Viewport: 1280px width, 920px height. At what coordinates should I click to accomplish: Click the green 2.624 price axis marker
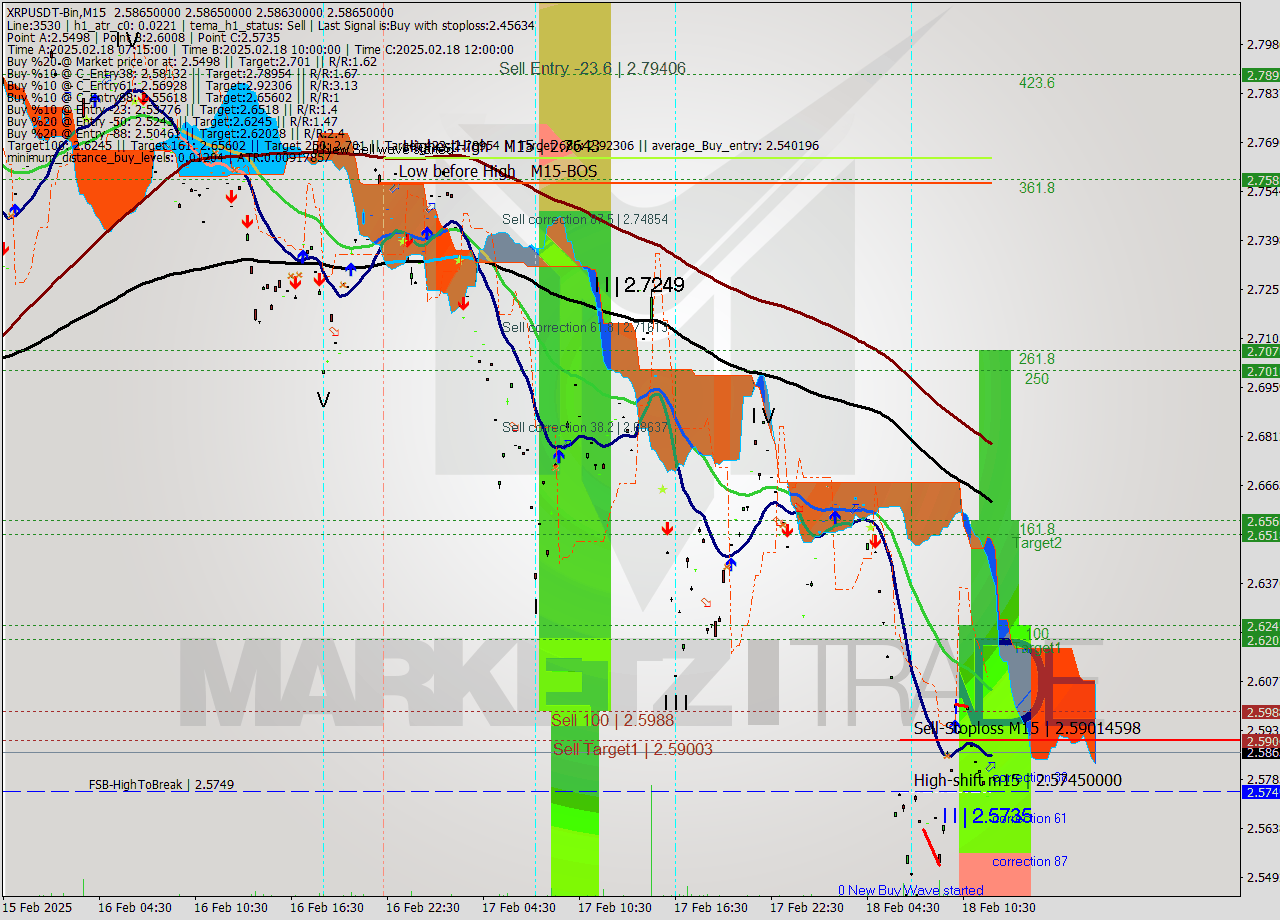(x=1260, y=626)
